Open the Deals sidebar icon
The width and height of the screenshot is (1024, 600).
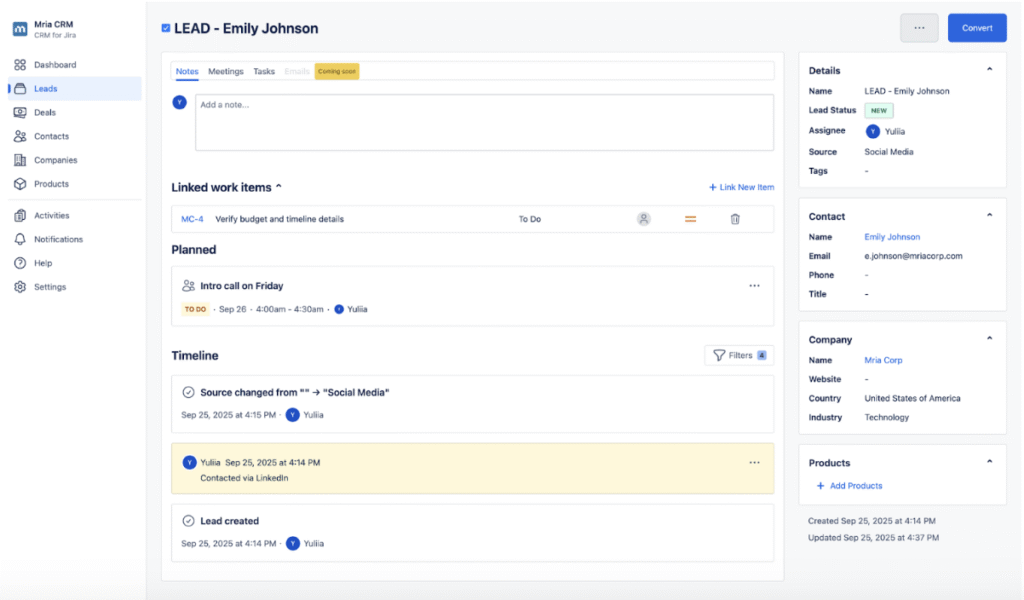coord(20,112)
